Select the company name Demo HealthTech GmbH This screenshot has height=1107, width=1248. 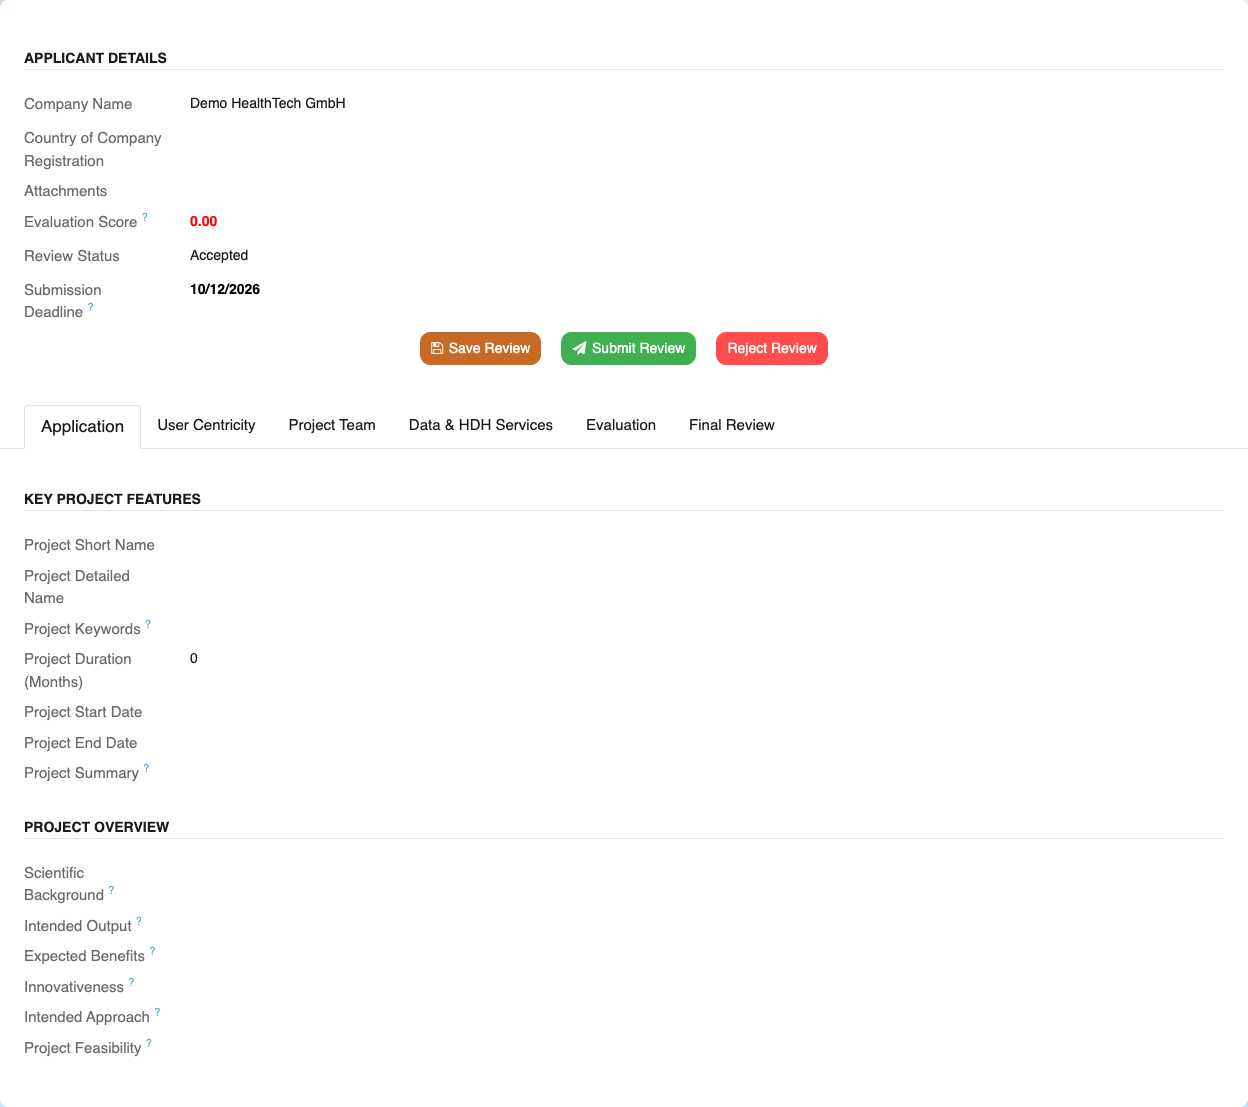click(x=268, y=103)
